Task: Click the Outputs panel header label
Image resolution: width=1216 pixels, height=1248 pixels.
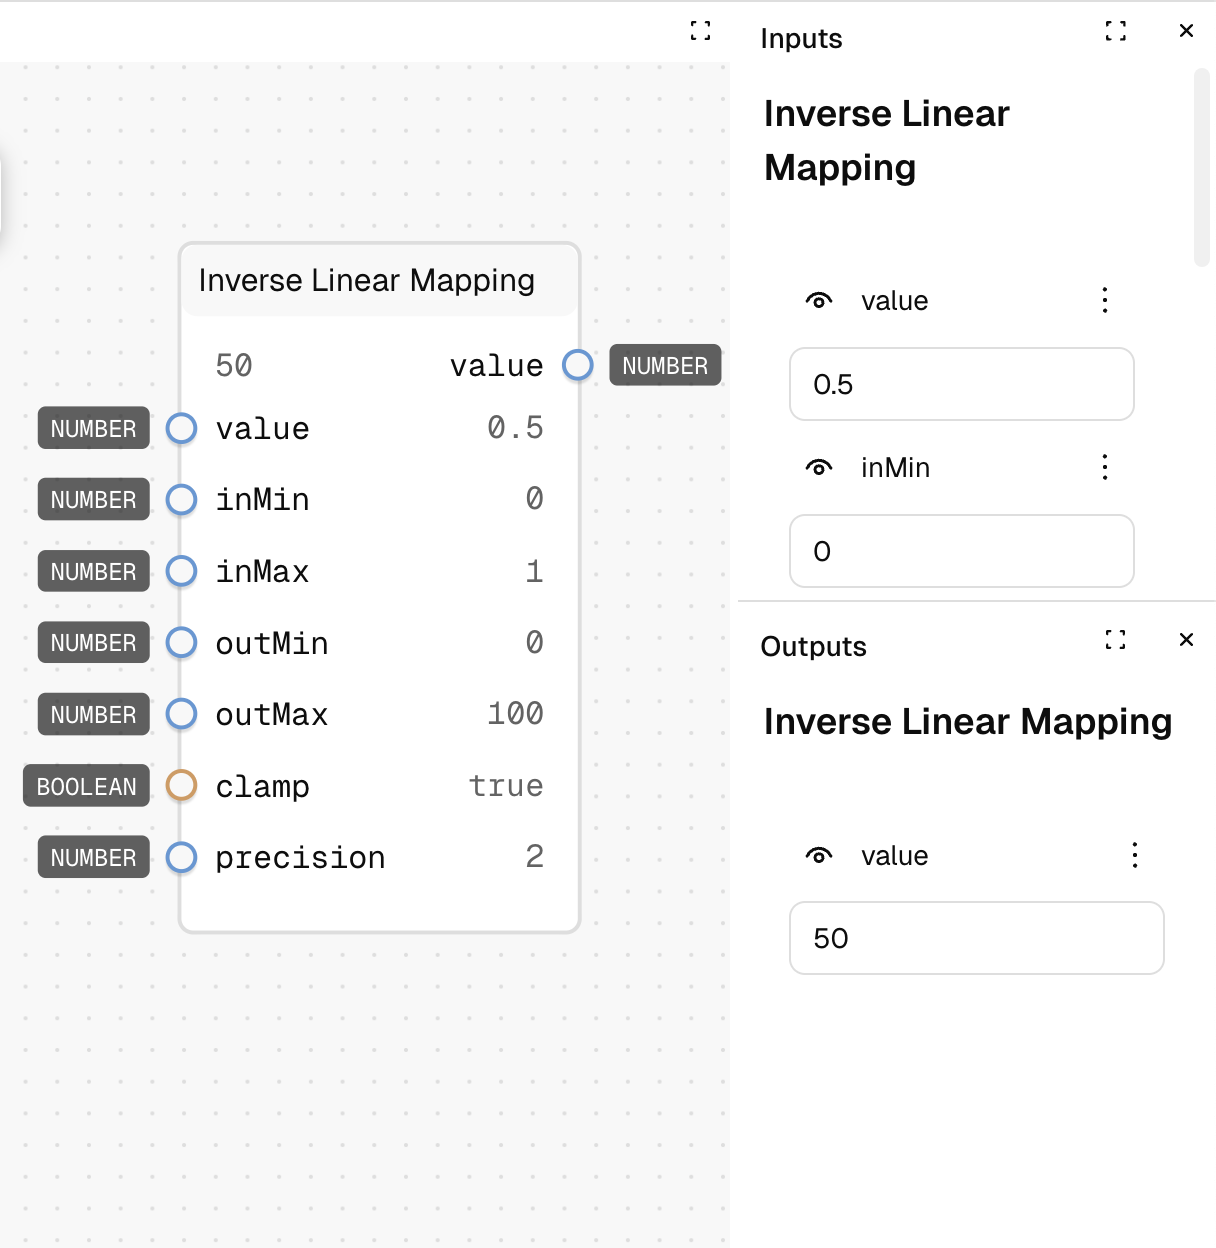Action: pyautogui.click(x=813, y=647)
